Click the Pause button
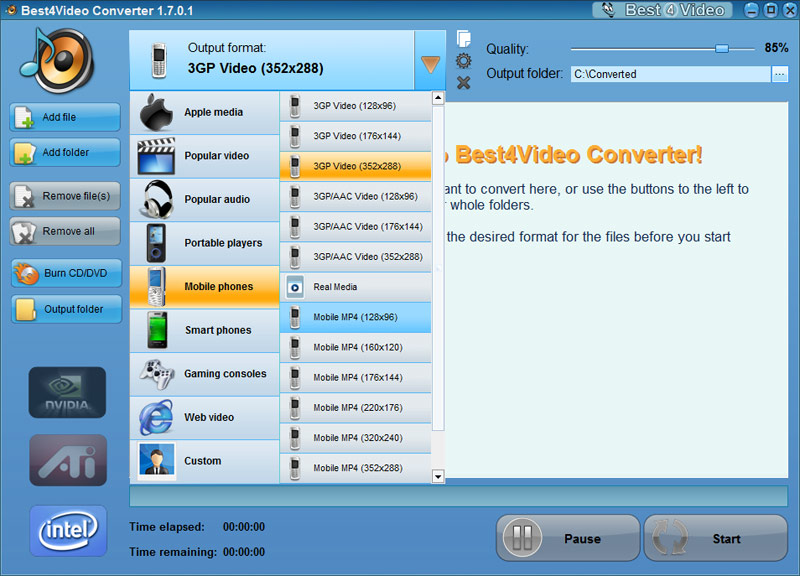800x576 pixels. click(567, 538)
